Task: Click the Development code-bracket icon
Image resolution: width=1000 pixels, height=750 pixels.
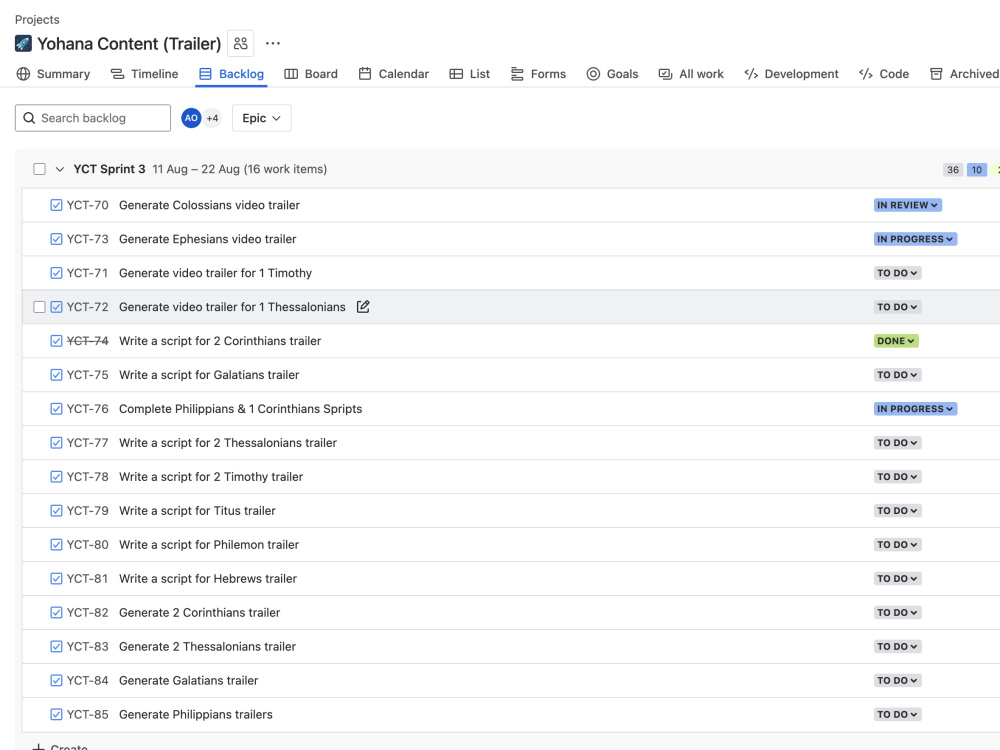Action: pos(751,74)
